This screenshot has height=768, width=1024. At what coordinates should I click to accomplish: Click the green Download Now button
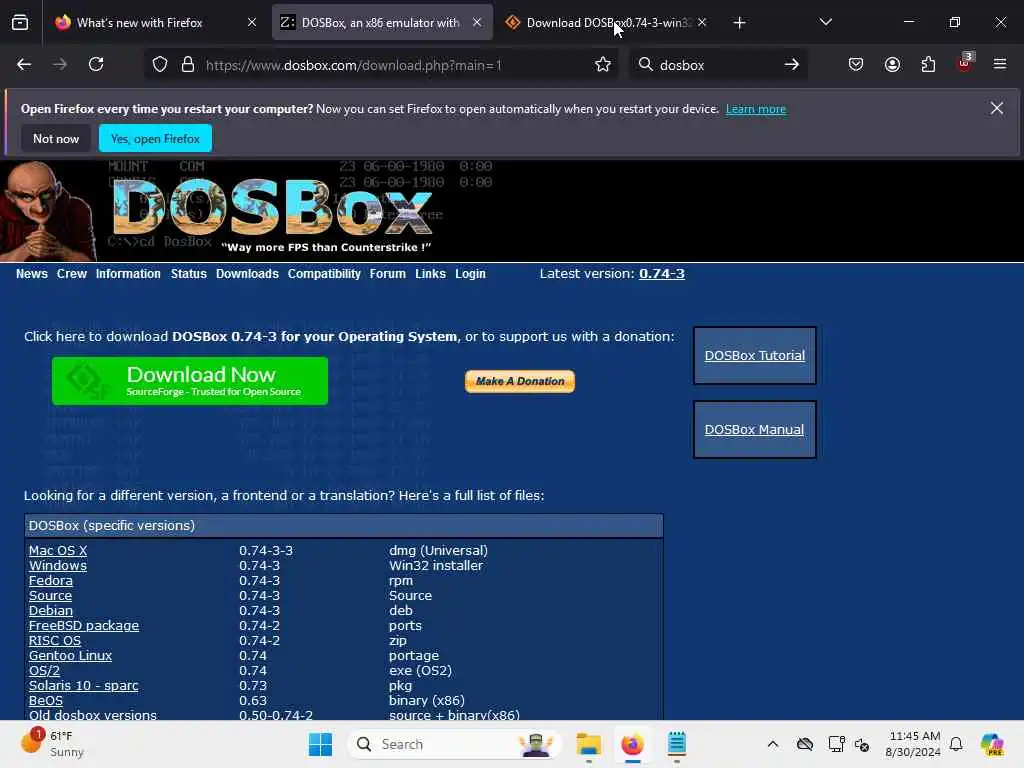point(190,381)
